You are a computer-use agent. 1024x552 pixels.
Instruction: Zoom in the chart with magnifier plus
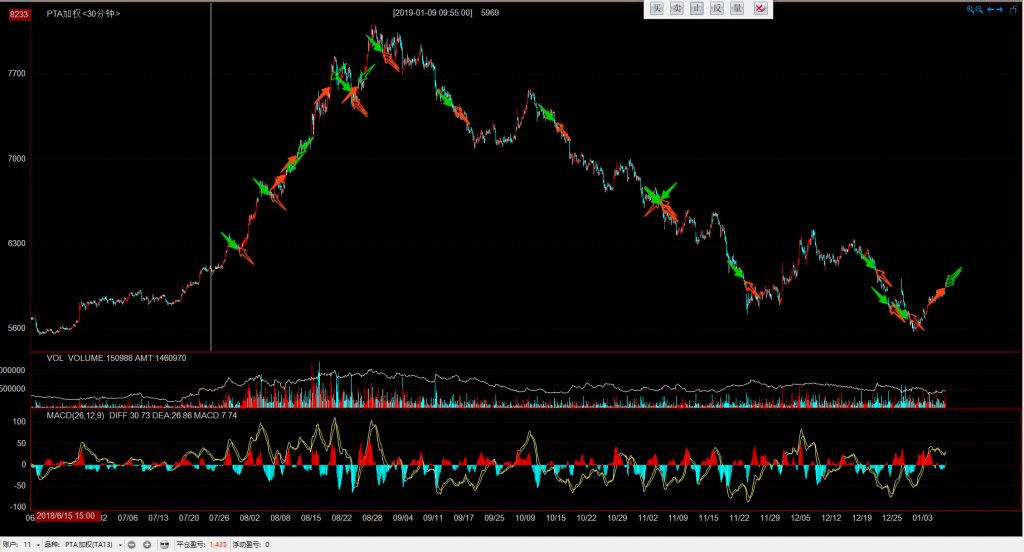[x=970, y=9]
